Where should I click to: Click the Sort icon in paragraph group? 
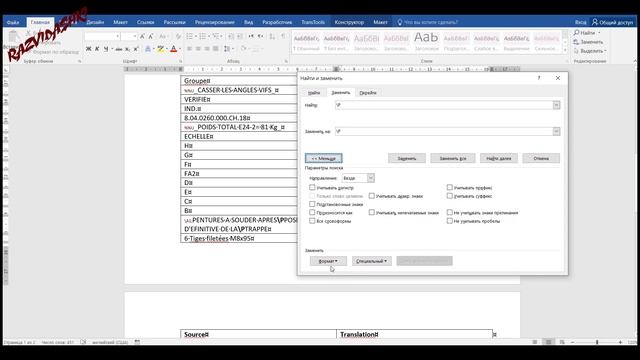coord(273,36)
